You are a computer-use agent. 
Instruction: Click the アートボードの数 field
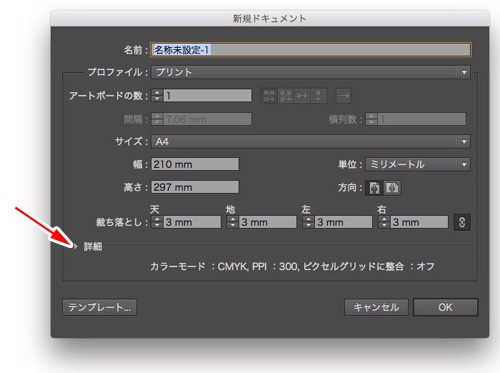click(207, 96)
